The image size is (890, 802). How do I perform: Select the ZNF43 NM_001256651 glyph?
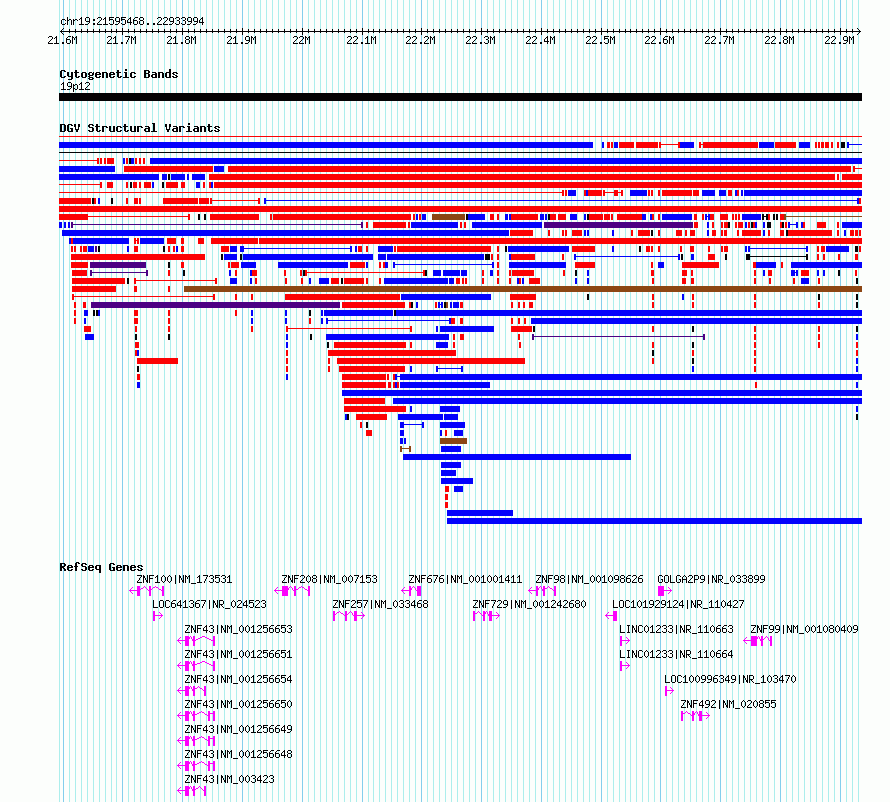coord(196,666)
